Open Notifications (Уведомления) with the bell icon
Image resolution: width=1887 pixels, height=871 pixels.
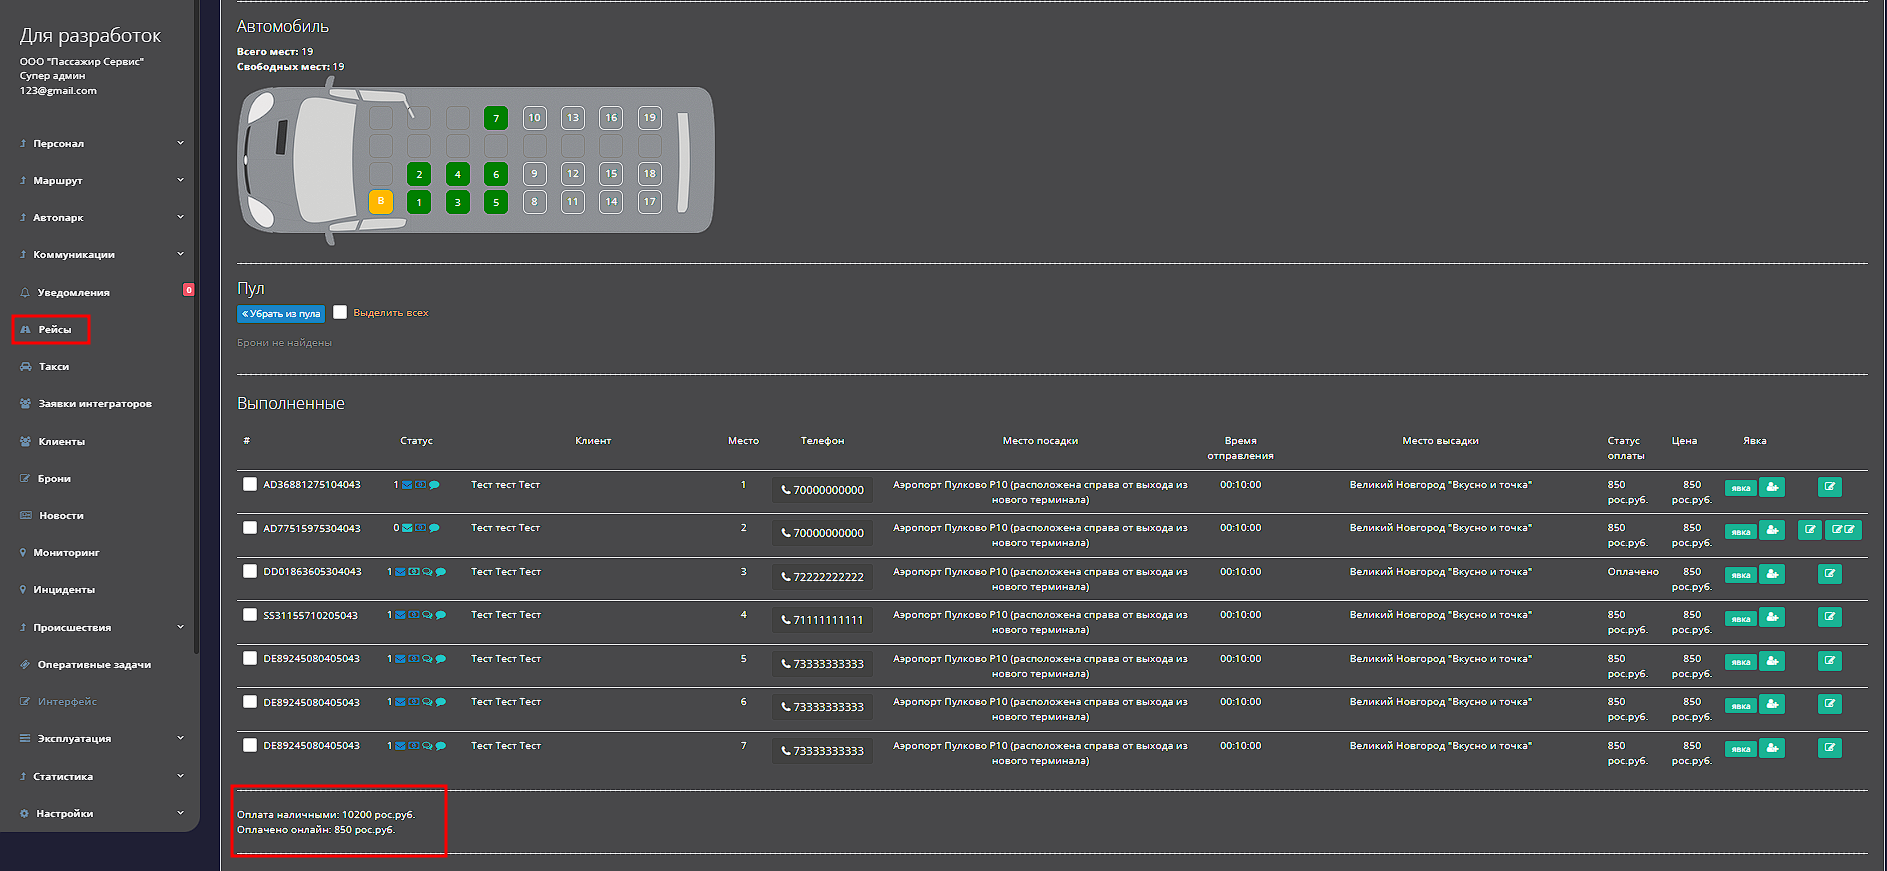tap(73, 293)
